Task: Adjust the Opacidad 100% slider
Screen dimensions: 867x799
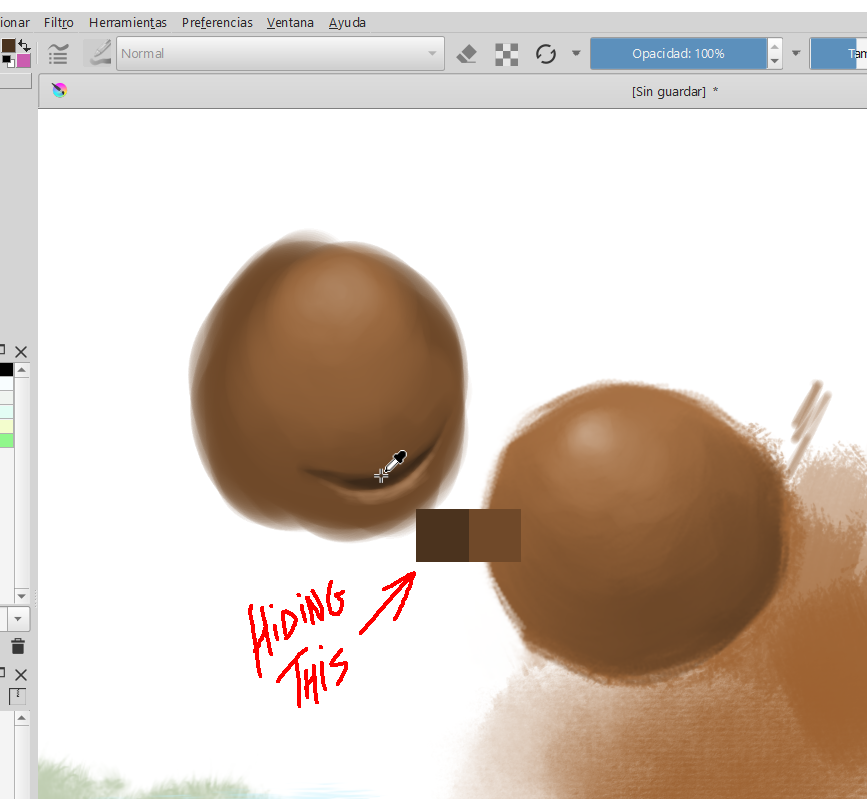Action: tap(678, 54)
